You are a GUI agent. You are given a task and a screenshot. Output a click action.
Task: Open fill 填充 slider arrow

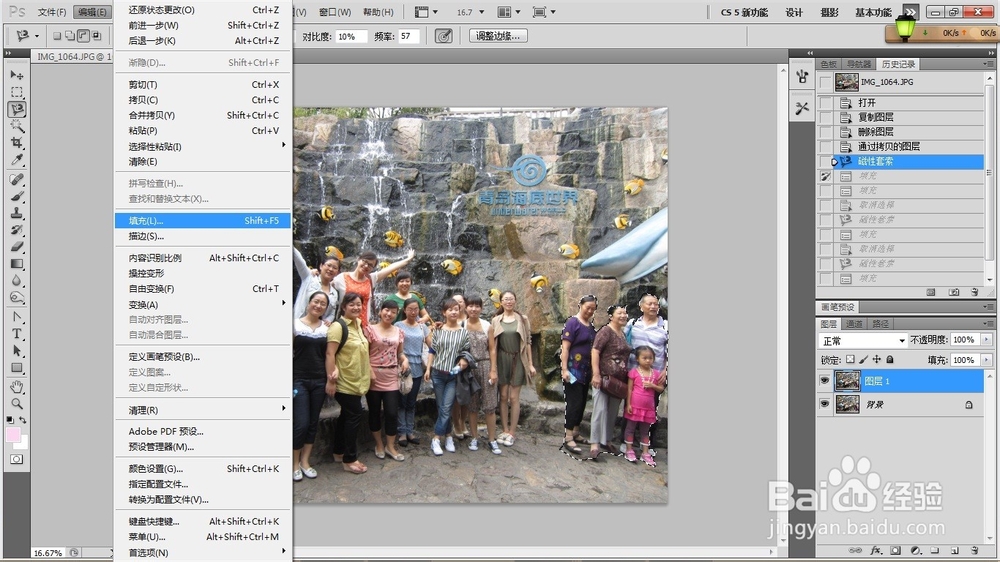click(x=986, y=360)
